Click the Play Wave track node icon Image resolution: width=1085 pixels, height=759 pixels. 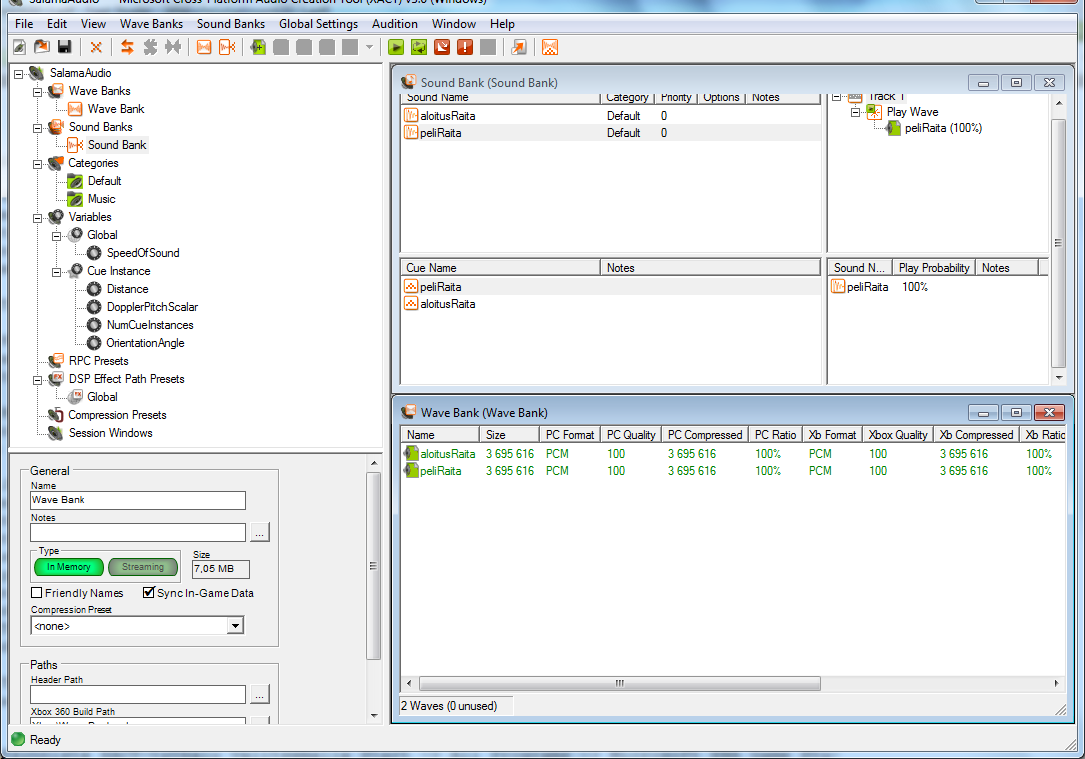[x=875, y=112]
